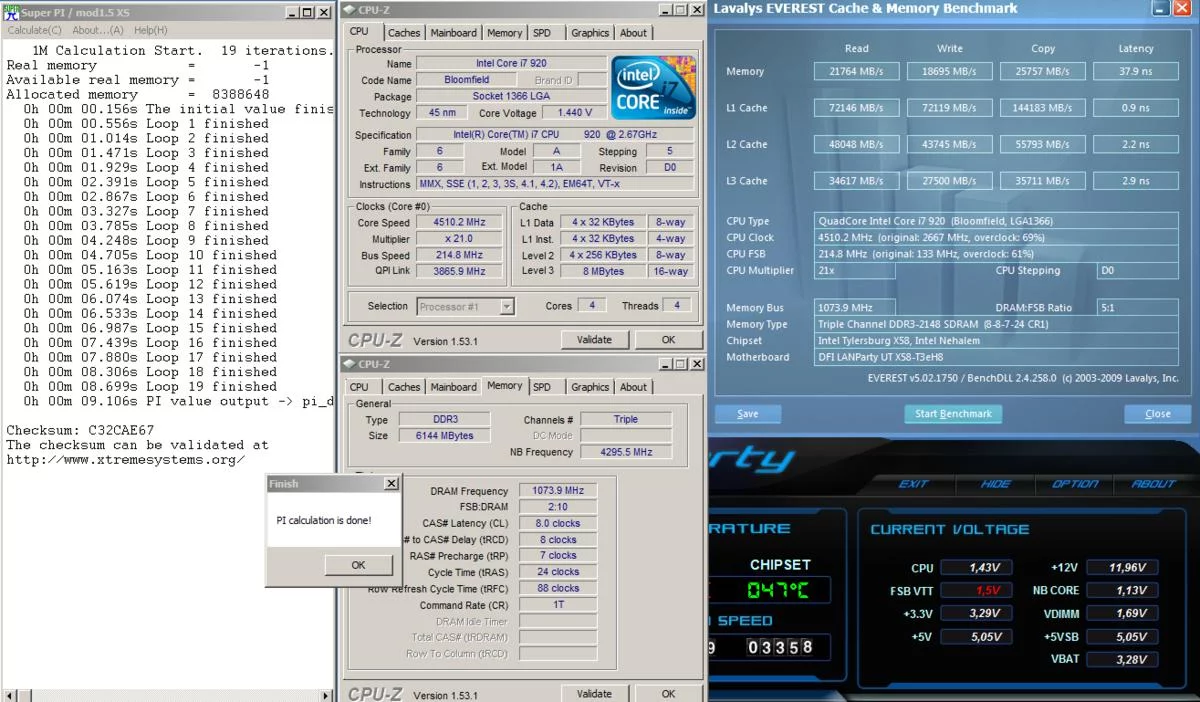Viewport: 1200px width, 702px height.
Task: Click Validate in upper CPU-Z window
Action: (594, 339)
